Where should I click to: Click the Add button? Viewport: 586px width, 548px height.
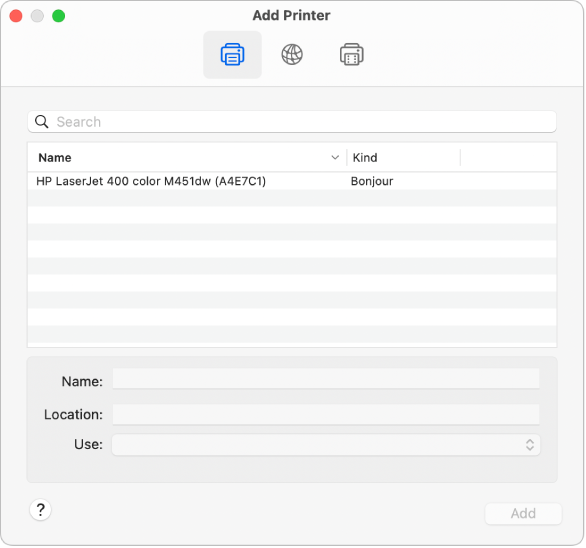tap(523, 513)
